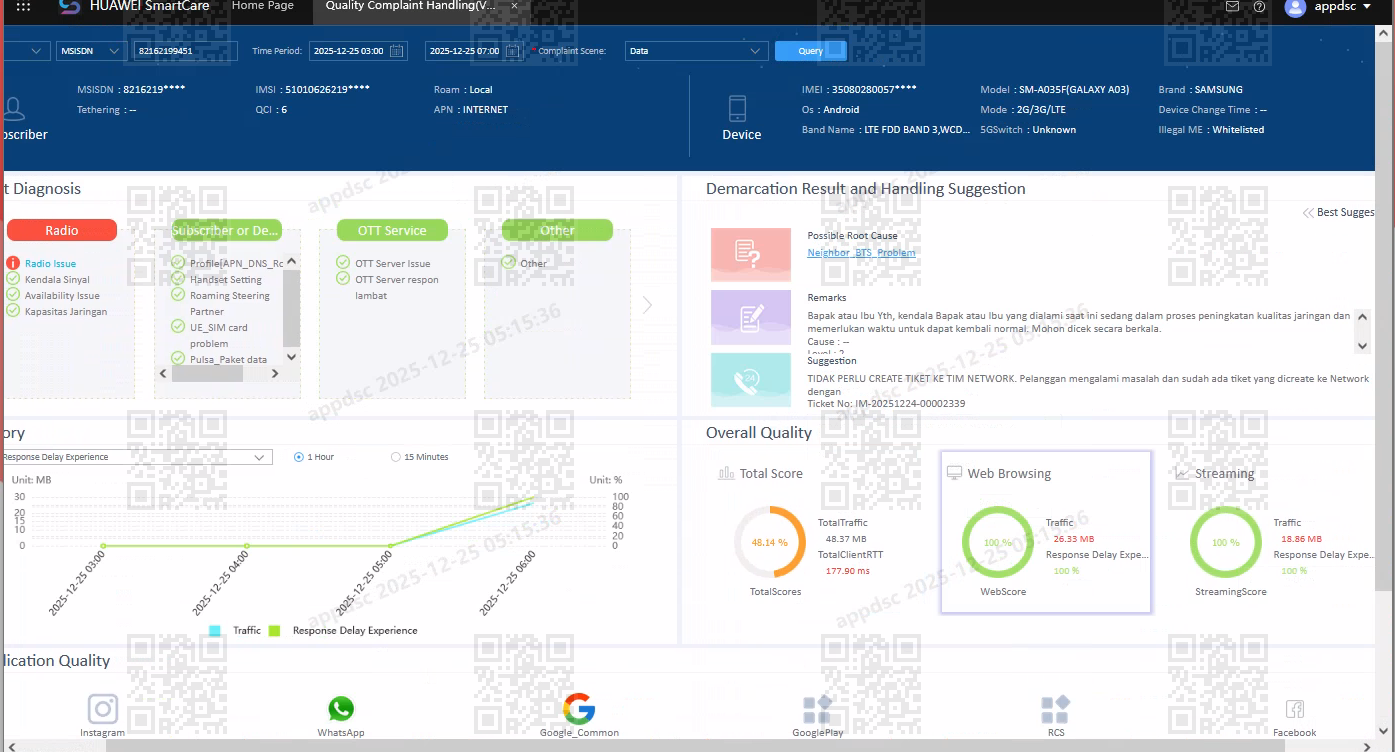This screenshot has height=752, width=1395.
Task: Click Remarks scrollbar up arrow
Action: (1362, 317)
